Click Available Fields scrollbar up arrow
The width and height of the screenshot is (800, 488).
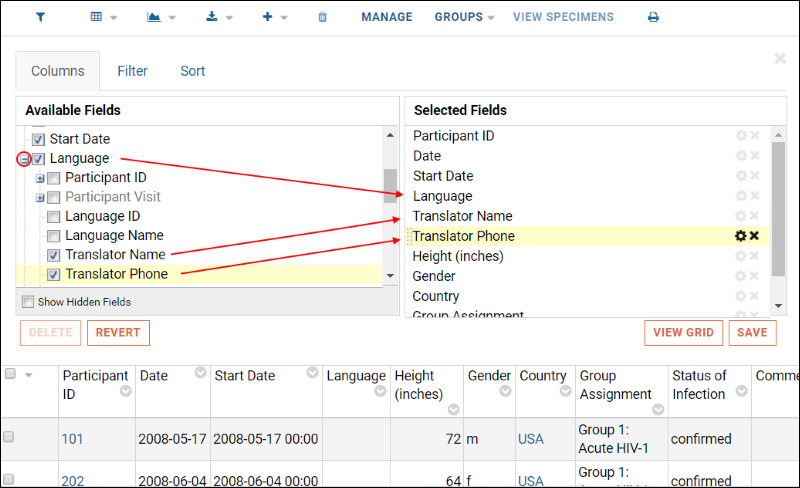390,135
